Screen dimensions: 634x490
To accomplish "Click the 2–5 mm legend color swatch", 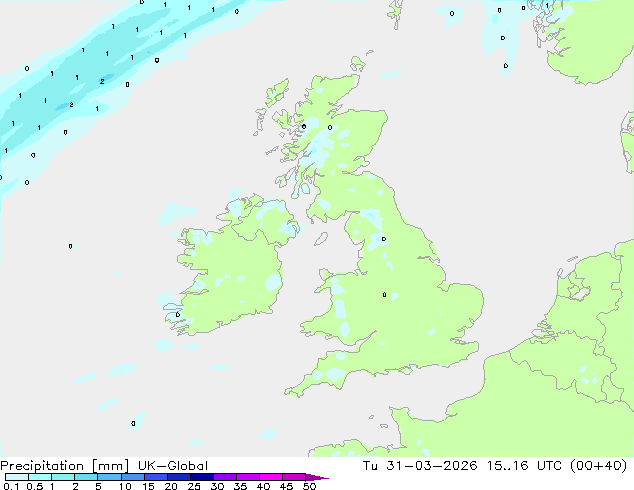I will point(86,477).
